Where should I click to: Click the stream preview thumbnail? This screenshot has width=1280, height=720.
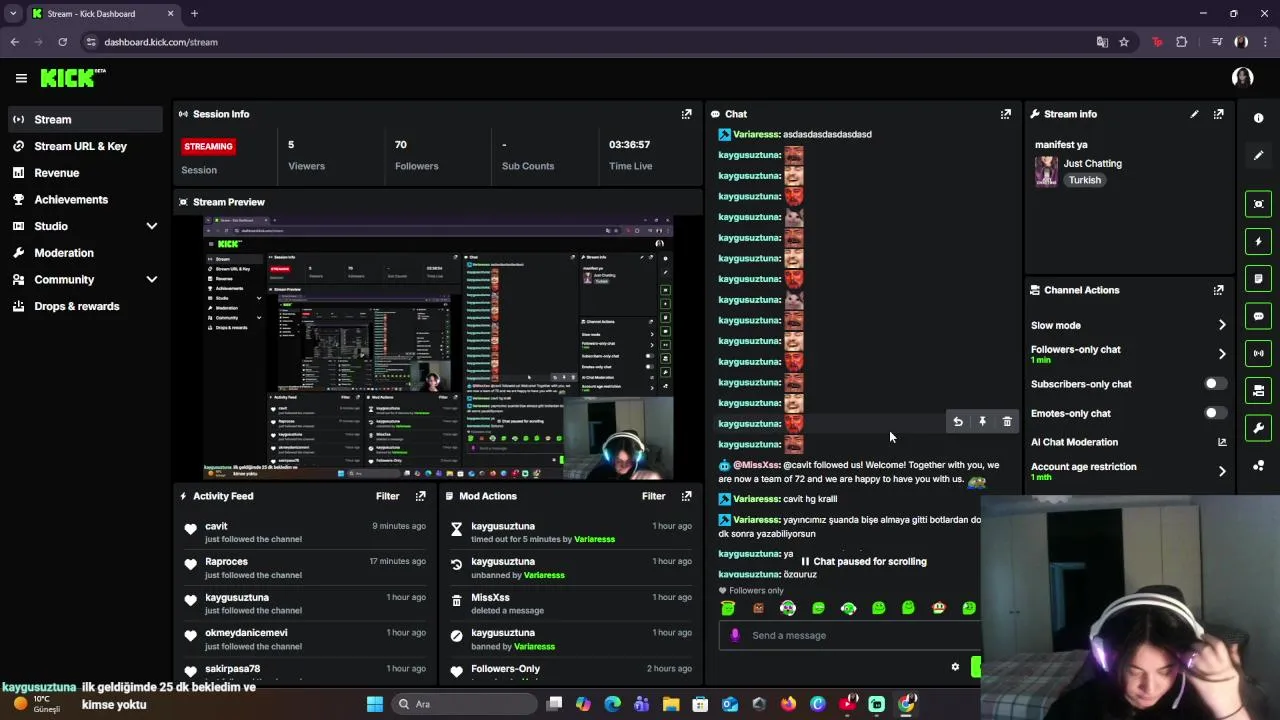point(438,347)
